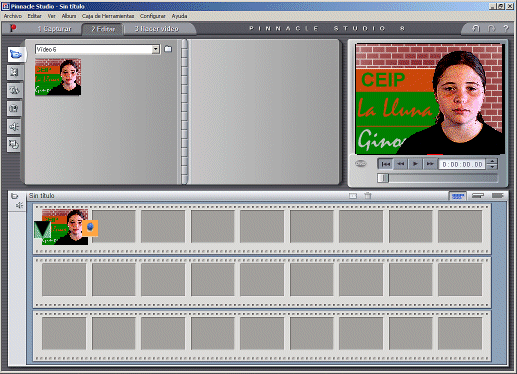Screen dimensions: 517x374
Task: Open the Caja de Herramientas menu
Action: (x=108, y=16)
